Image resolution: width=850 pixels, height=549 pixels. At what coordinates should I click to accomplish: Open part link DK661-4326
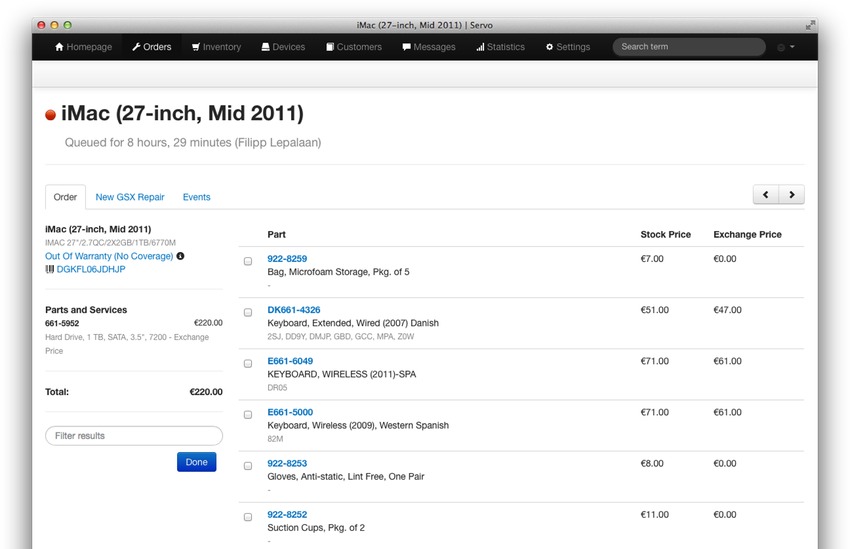click(x=294, y=309)
